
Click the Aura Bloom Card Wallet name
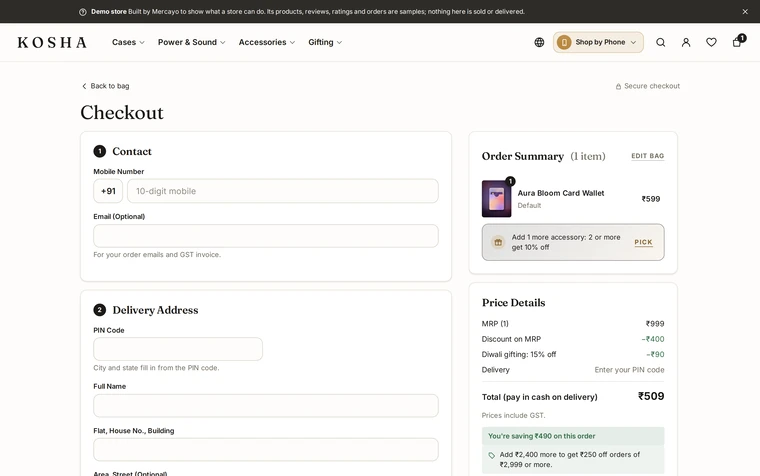click(x=561, y=193)
